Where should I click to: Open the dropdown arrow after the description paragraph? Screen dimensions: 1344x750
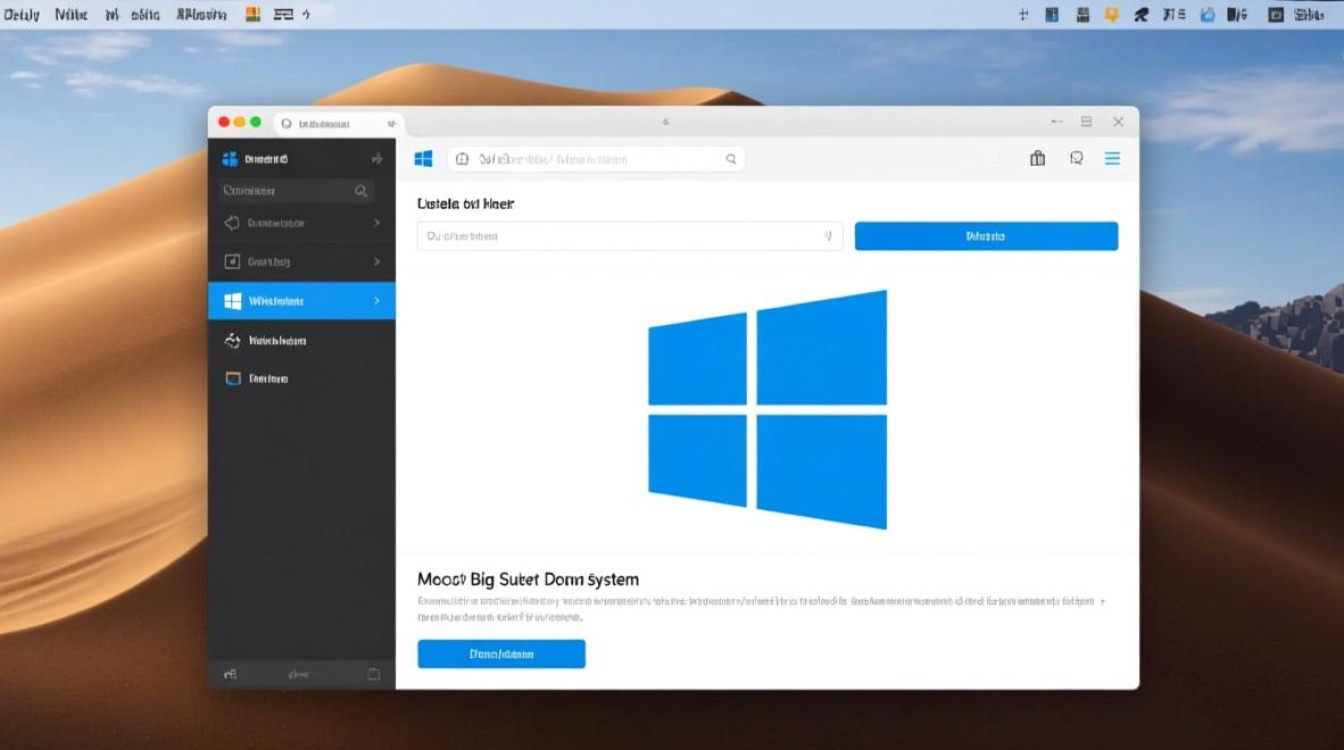point(1105,601)
